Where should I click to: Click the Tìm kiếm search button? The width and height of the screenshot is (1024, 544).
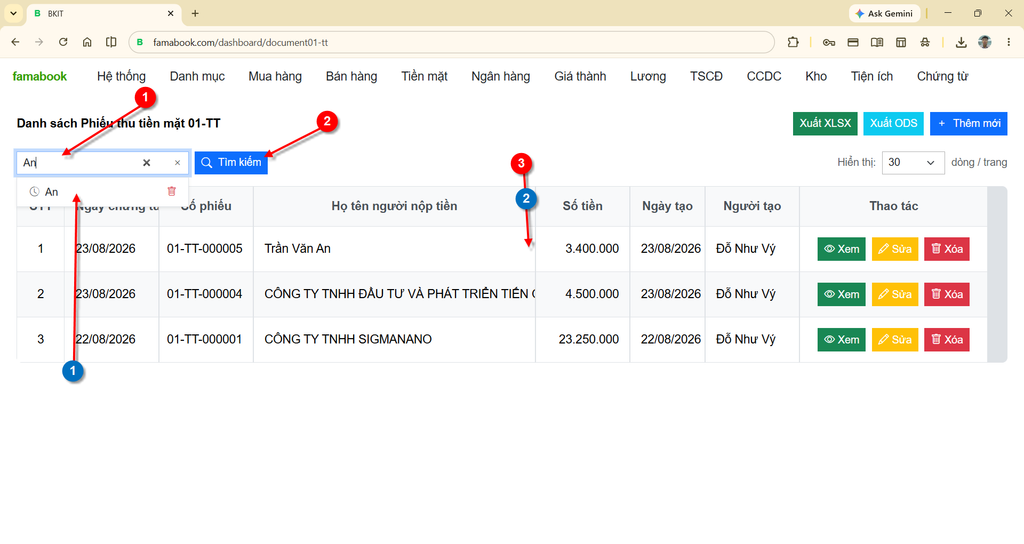(231, 163)
